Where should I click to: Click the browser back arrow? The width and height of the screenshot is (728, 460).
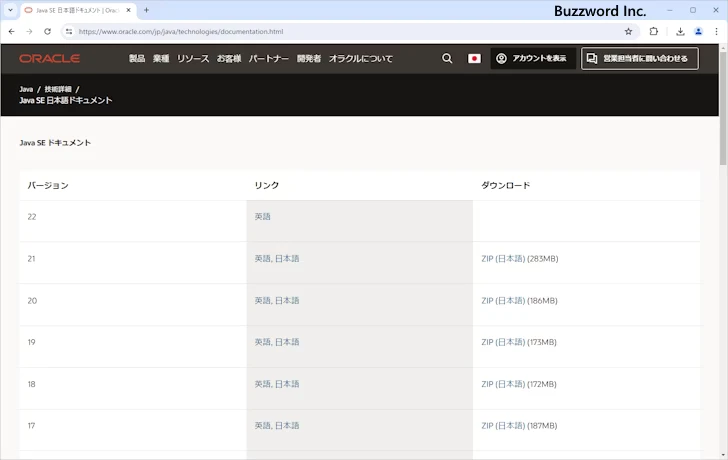tap(12, 32)
